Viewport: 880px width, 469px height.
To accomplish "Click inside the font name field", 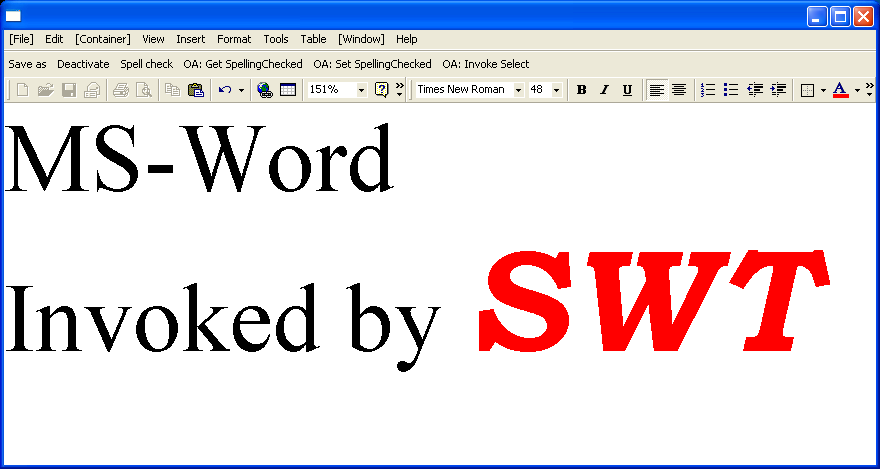I will [x=464, y=90].
